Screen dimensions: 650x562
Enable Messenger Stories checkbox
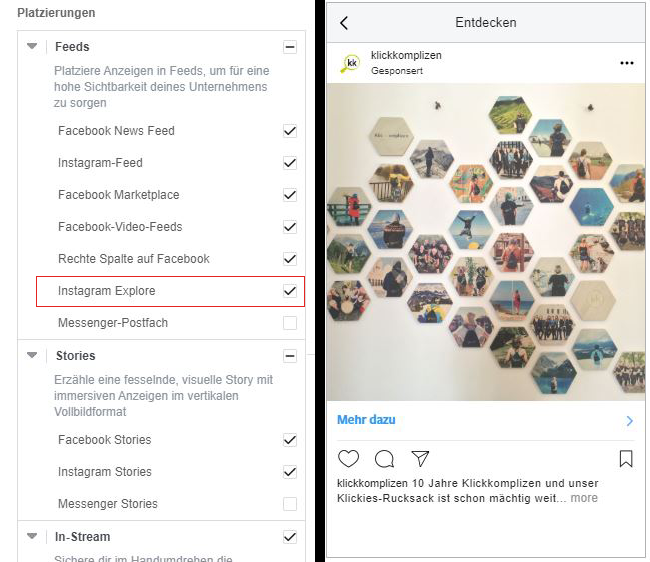click(290, 504)
